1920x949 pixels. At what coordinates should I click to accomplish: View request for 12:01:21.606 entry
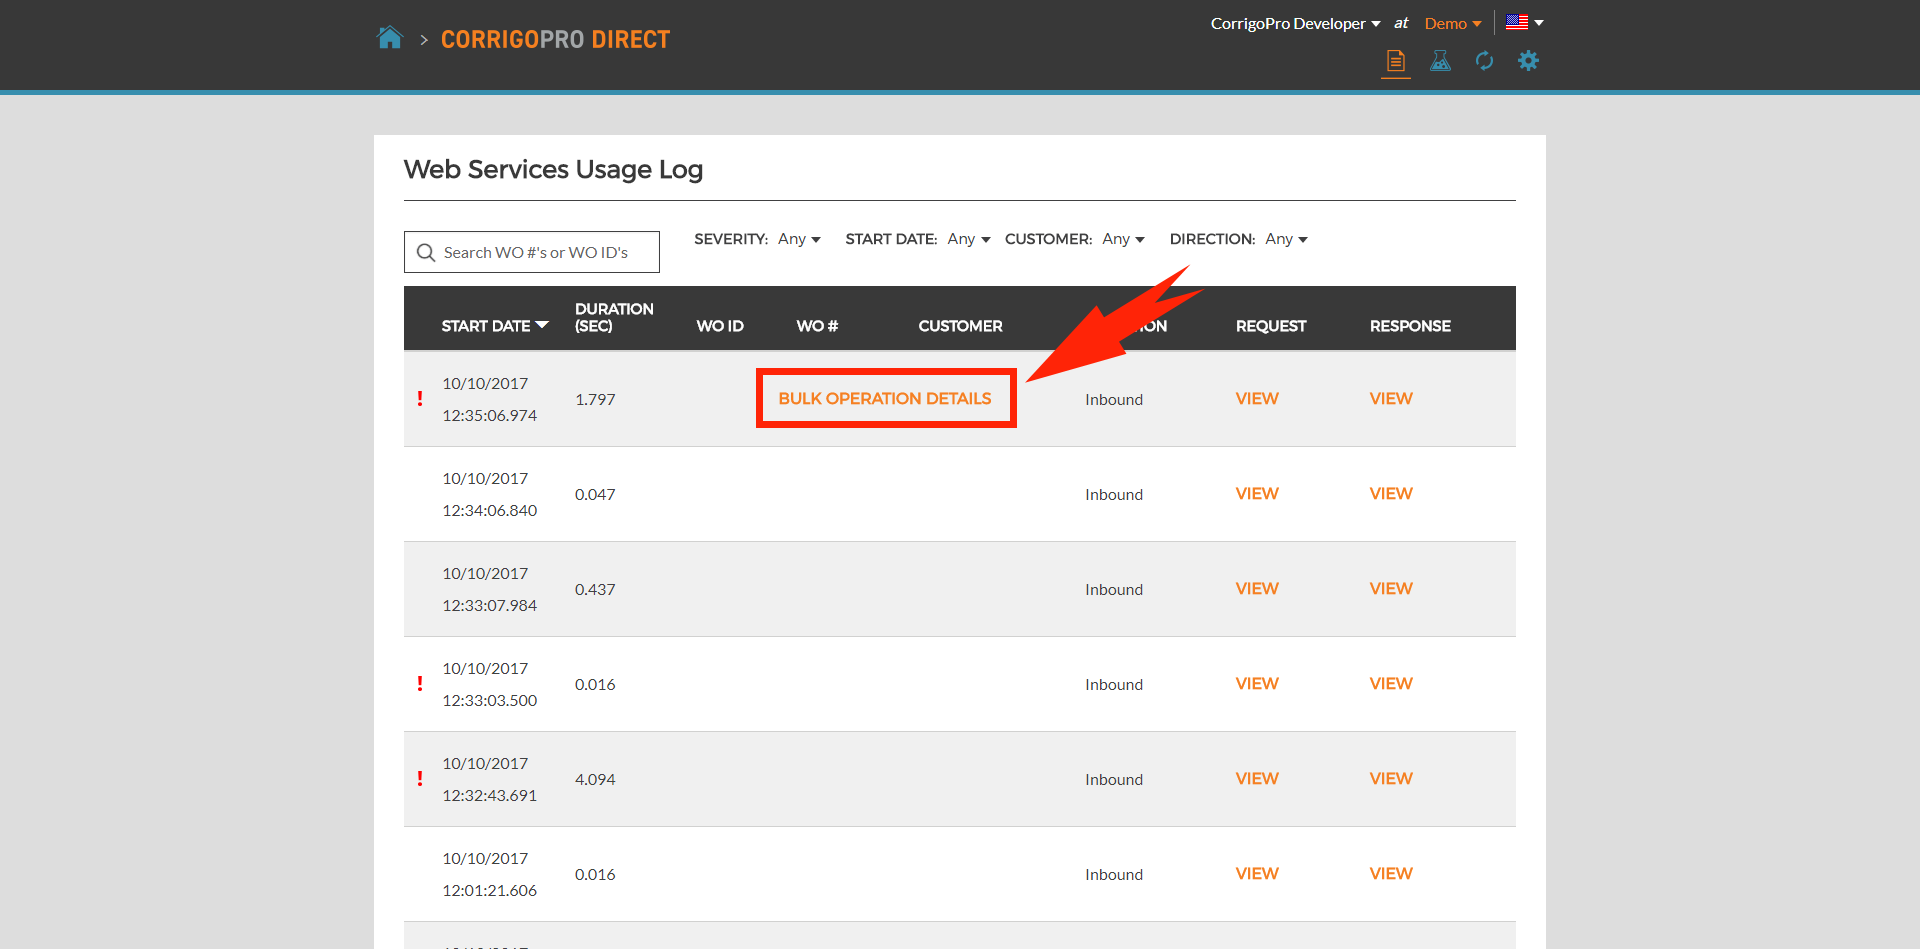(x=1257, y=873)
